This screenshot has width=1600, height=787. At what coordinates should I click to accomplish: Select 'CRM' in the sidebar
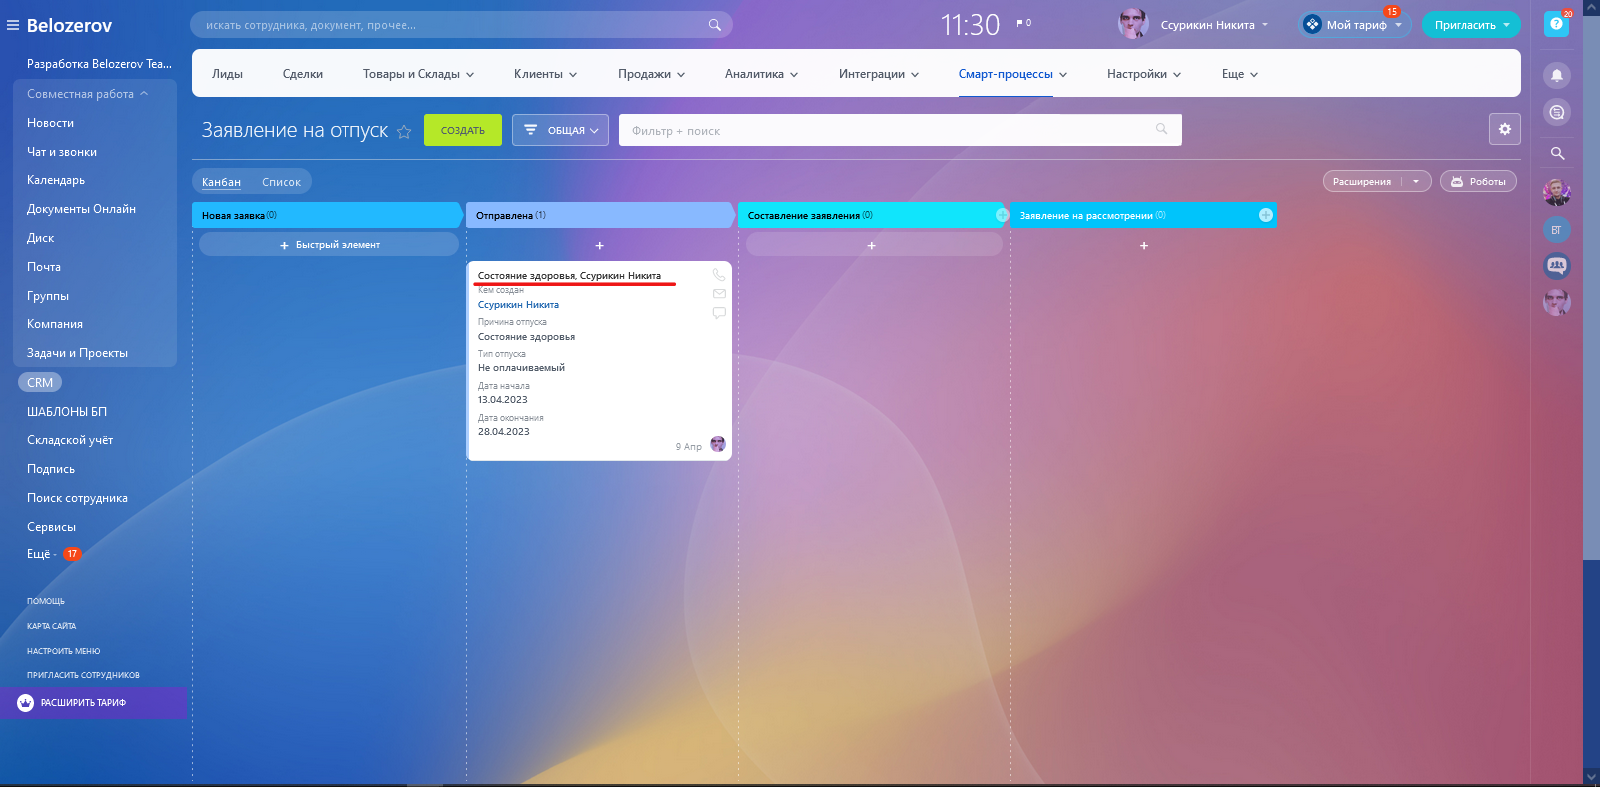(40, 382)
